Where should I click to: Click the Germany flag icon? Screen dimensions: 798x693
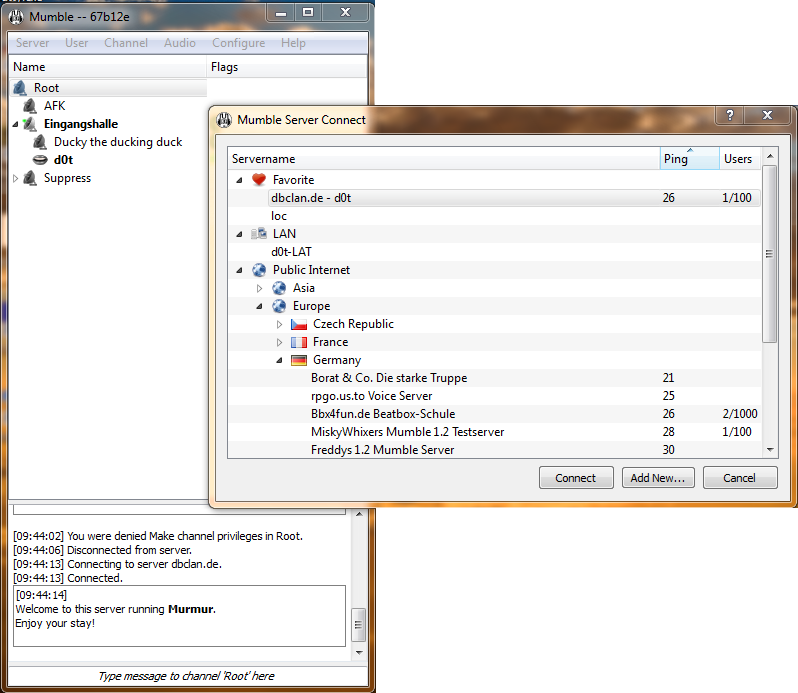click(x=299, y=360)
